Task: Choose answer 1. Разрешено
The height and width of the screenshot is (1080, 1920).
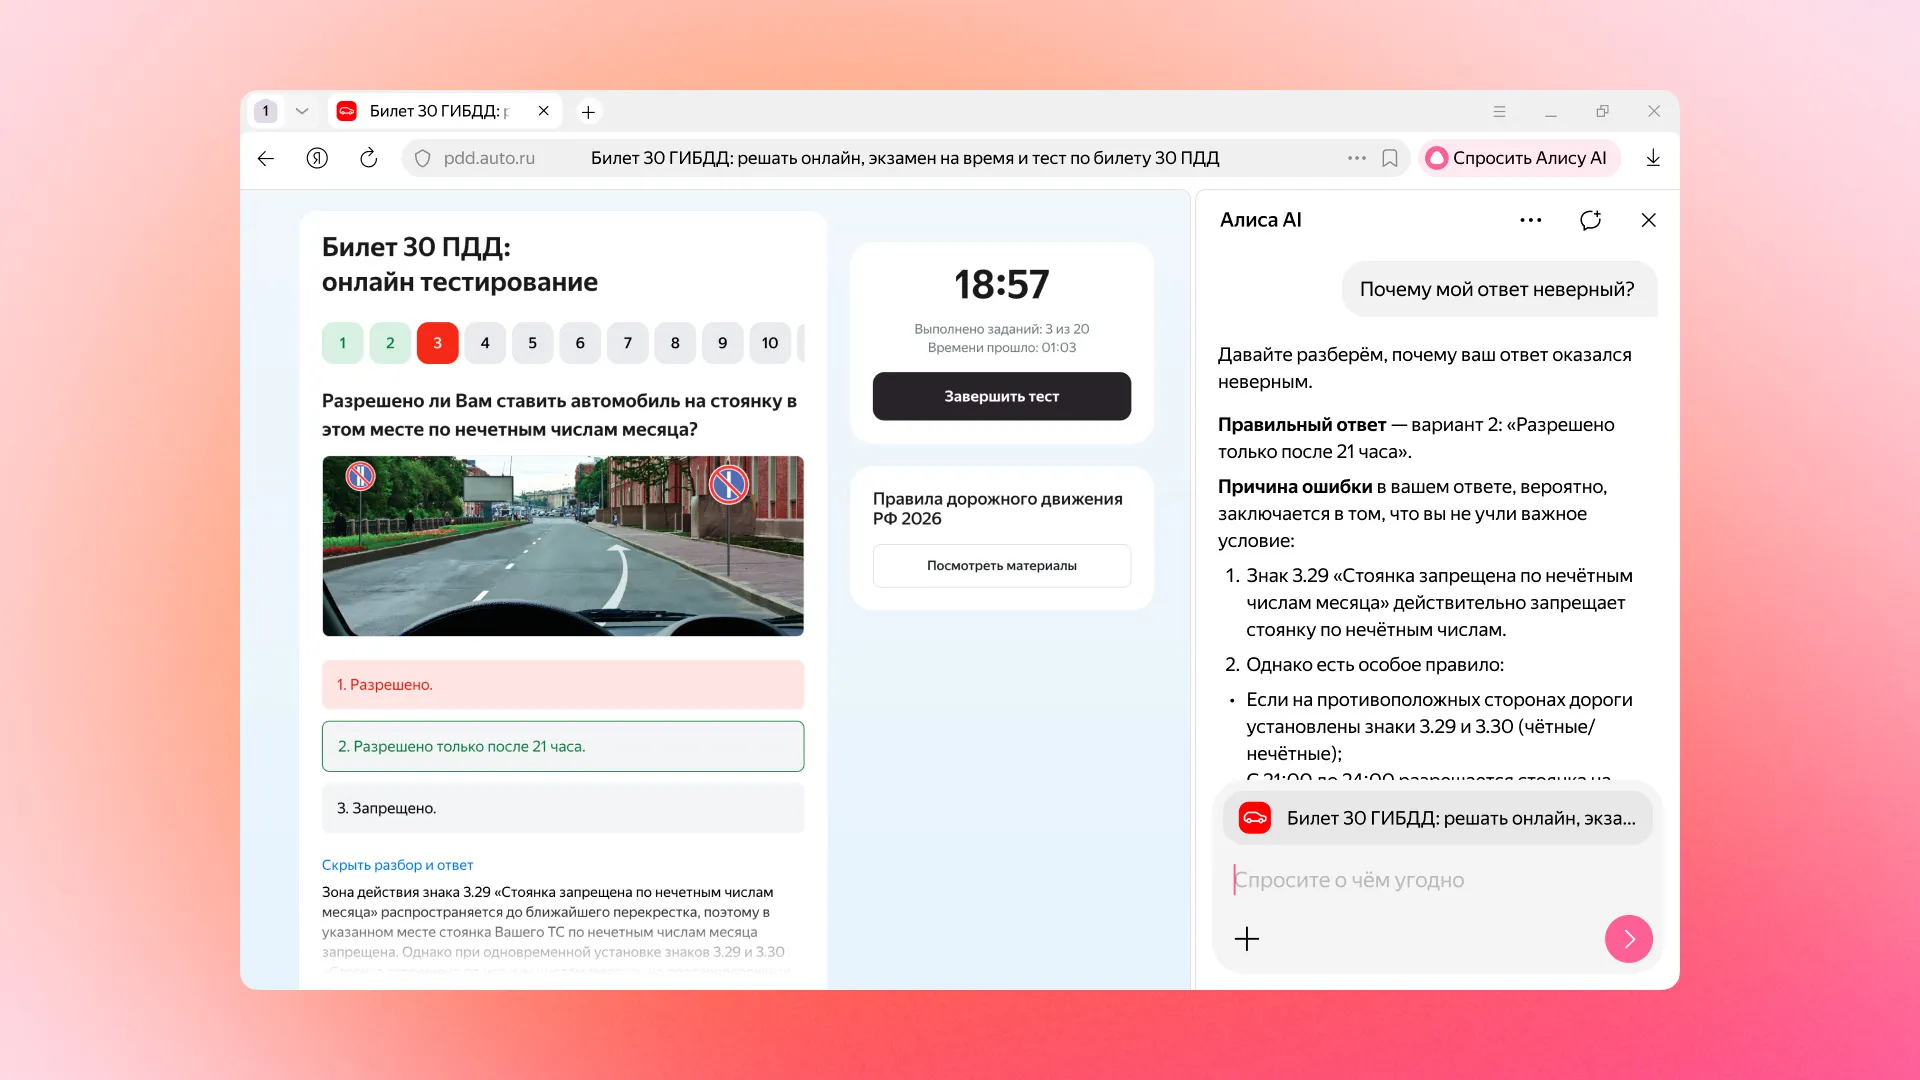Action: point(562,684)
